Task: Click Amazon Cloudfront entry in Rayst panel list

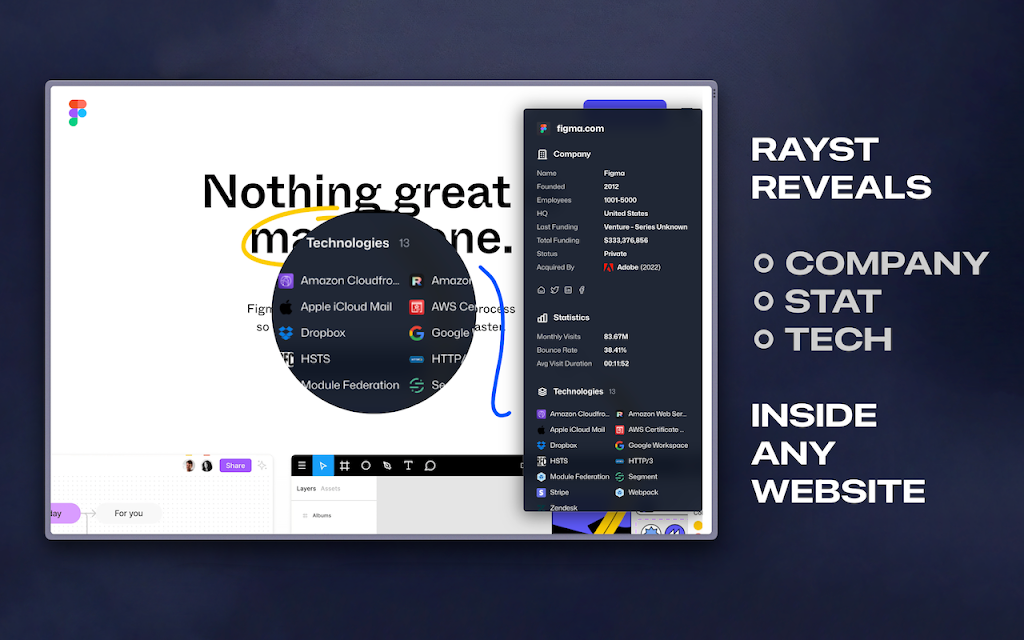Action: [573, 414]
